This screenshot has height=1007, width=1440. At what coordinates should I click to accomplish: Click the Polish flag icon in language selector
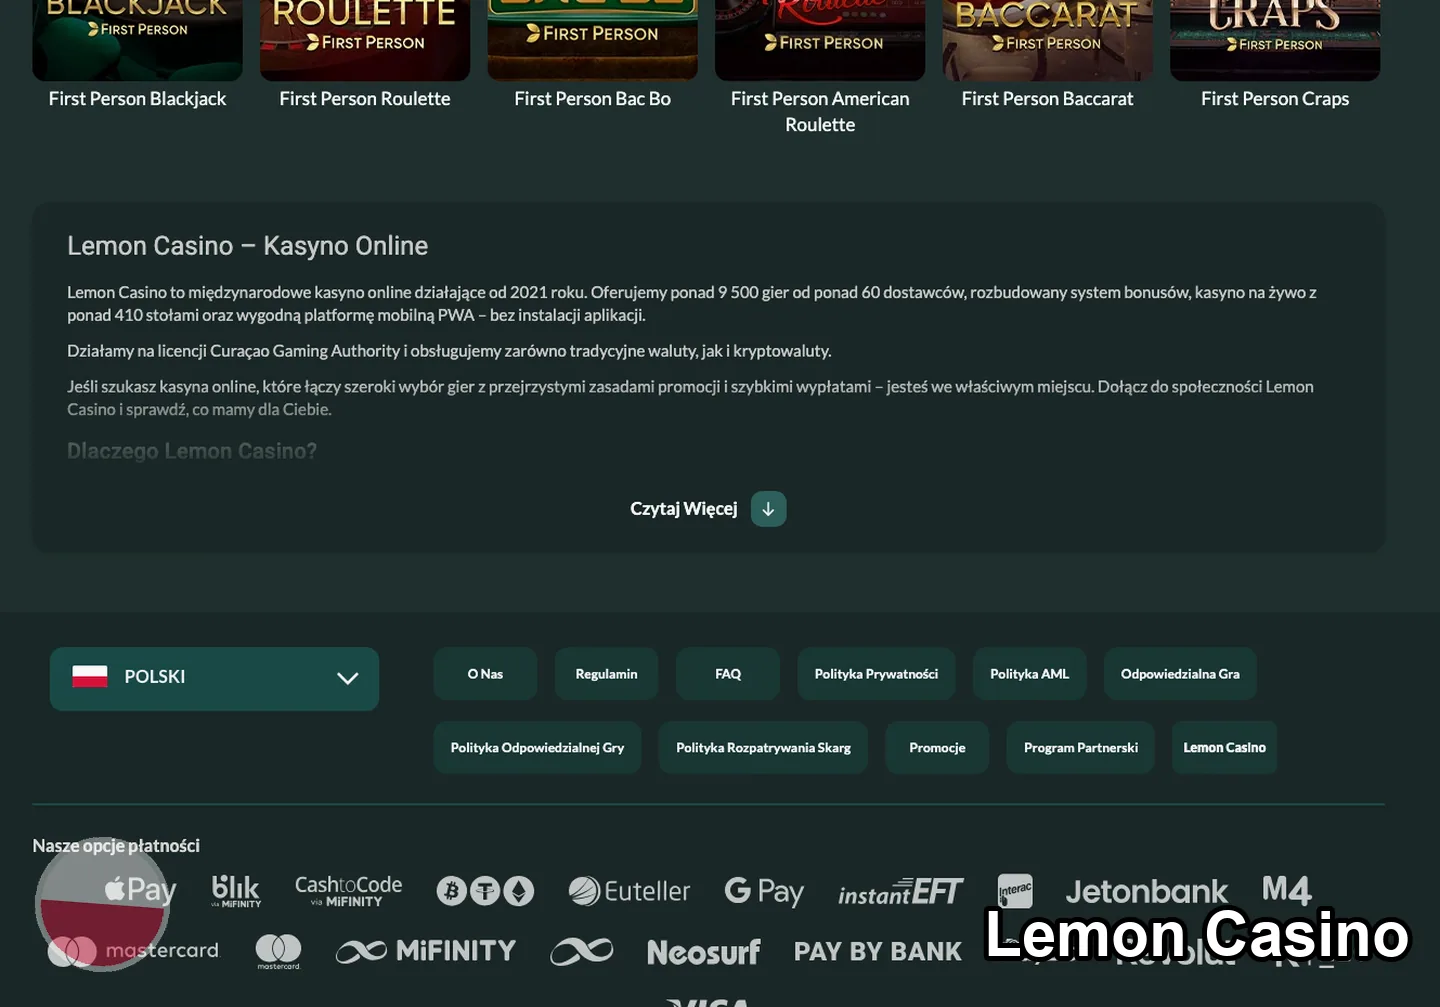coord(90,677)
